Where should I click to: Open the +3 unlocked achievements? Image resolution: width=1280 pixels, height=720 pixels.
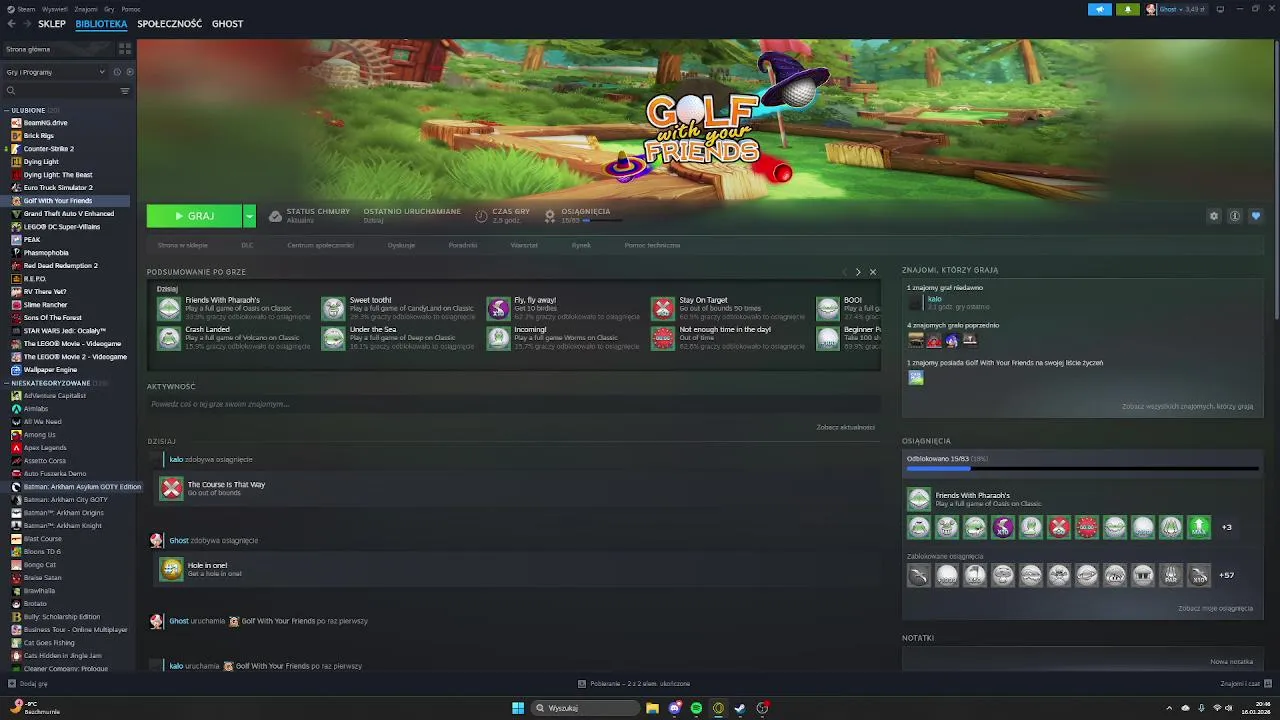[x=1226, y=527]
